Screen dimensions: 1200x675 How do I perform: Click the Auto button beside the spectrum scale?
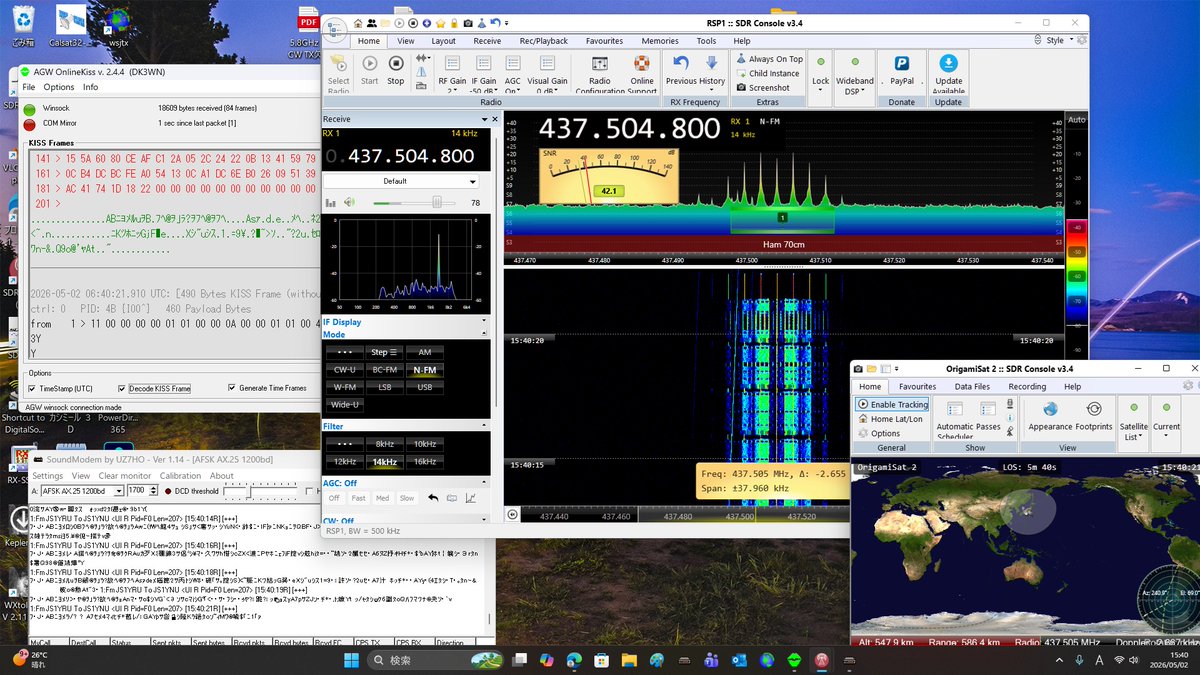1076,120
